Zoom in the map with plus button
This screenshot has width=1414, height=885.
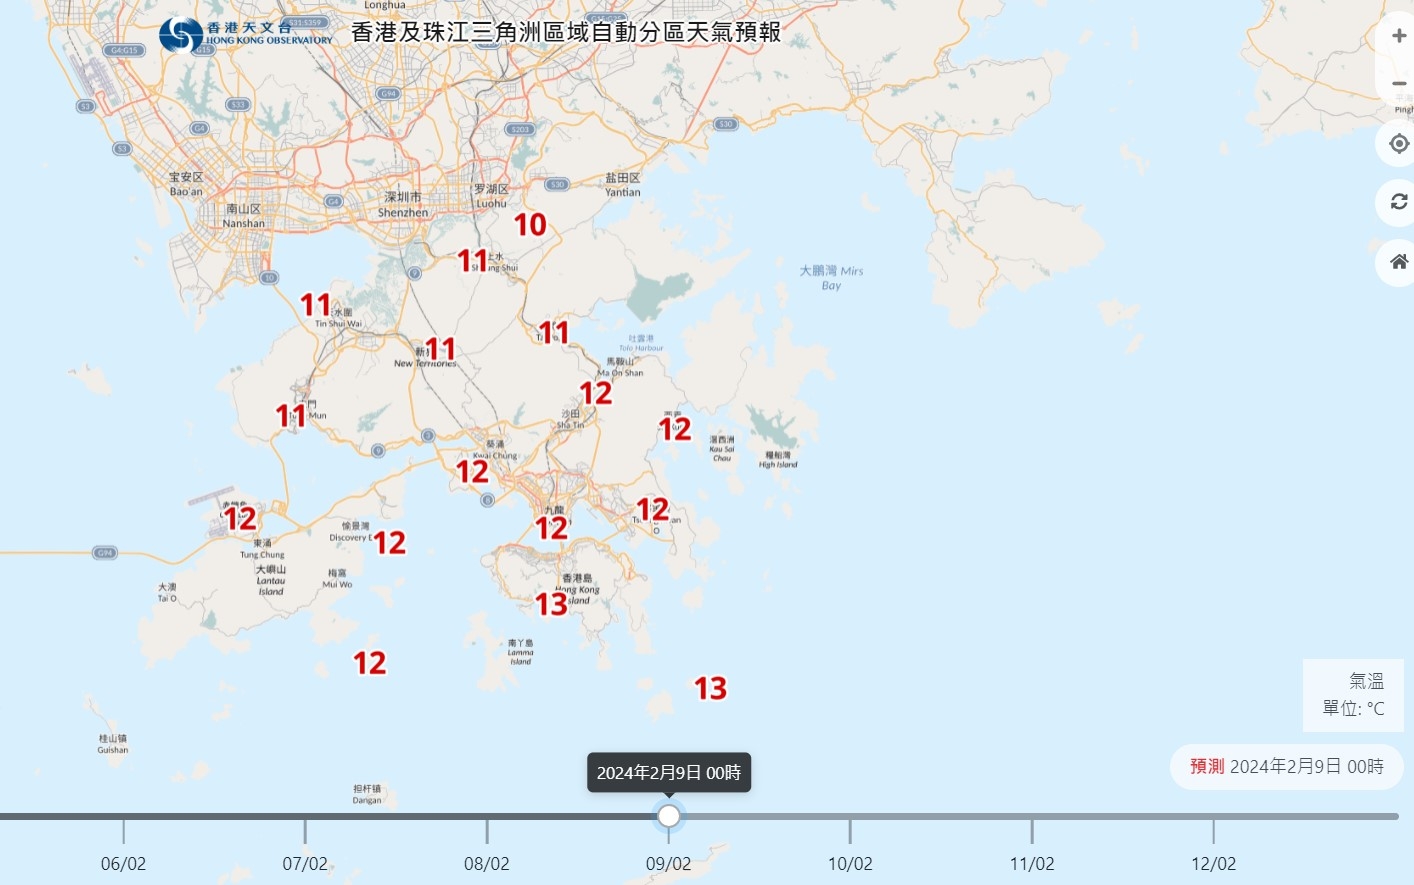(1398, 36)
